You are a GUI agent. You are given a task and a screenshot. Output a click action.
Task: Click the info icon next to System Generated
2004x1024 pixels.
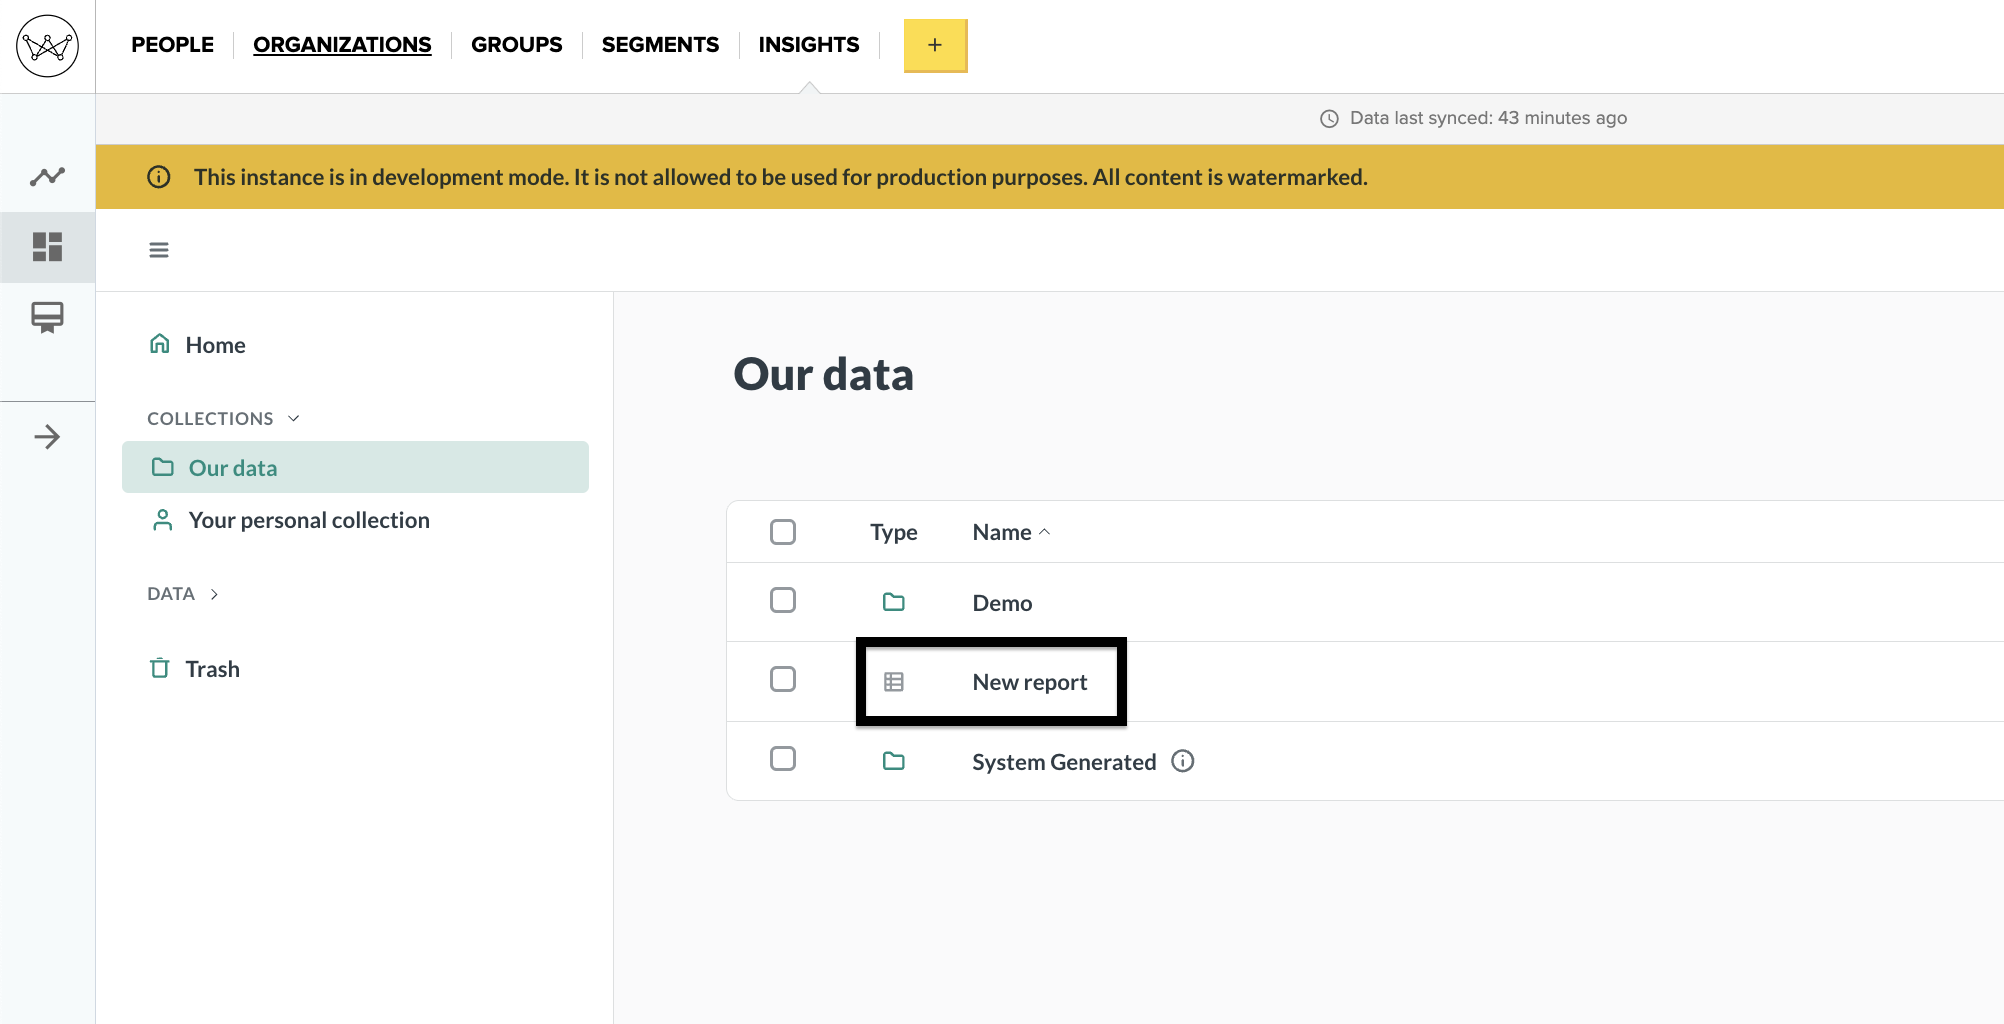pyautogui.click(x=1183, y=761)
